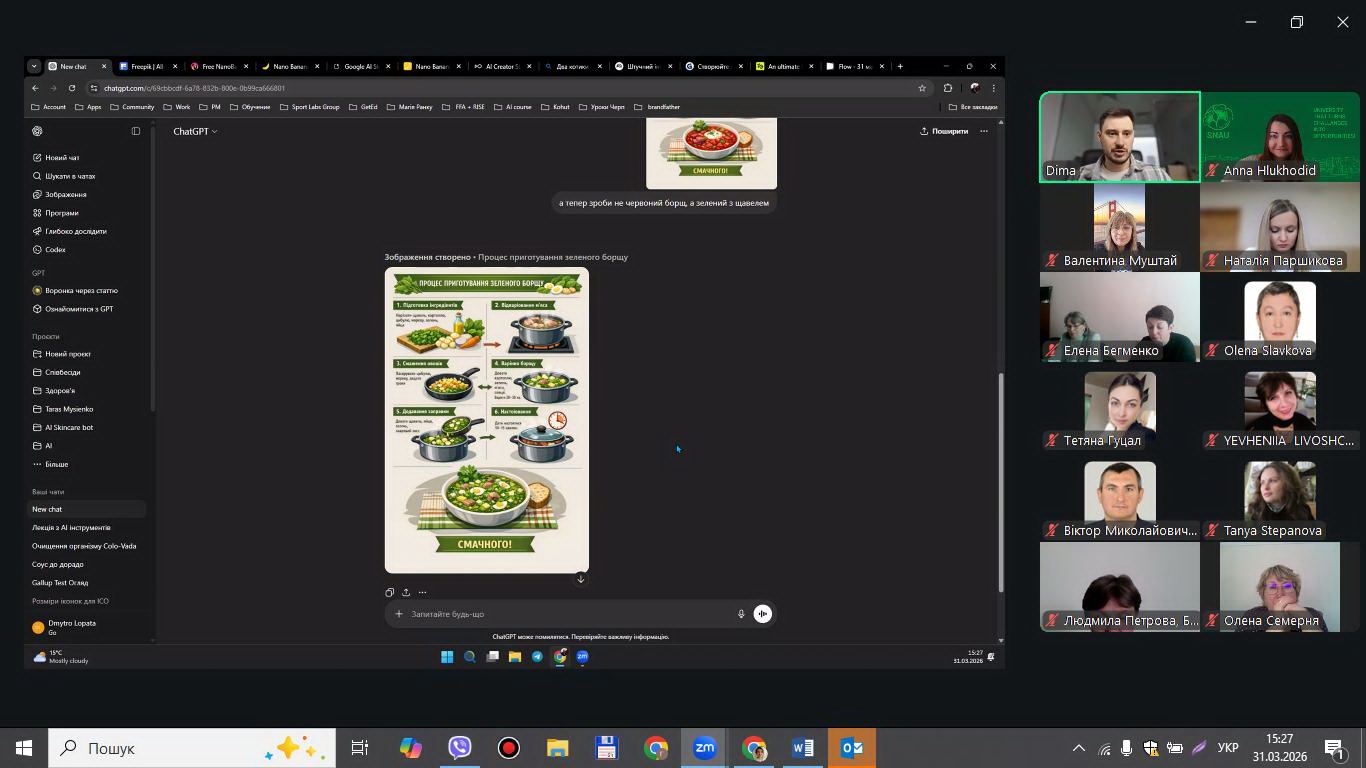Expand the Більше item in projects list

pyautogui.click(x=56, y=464)
